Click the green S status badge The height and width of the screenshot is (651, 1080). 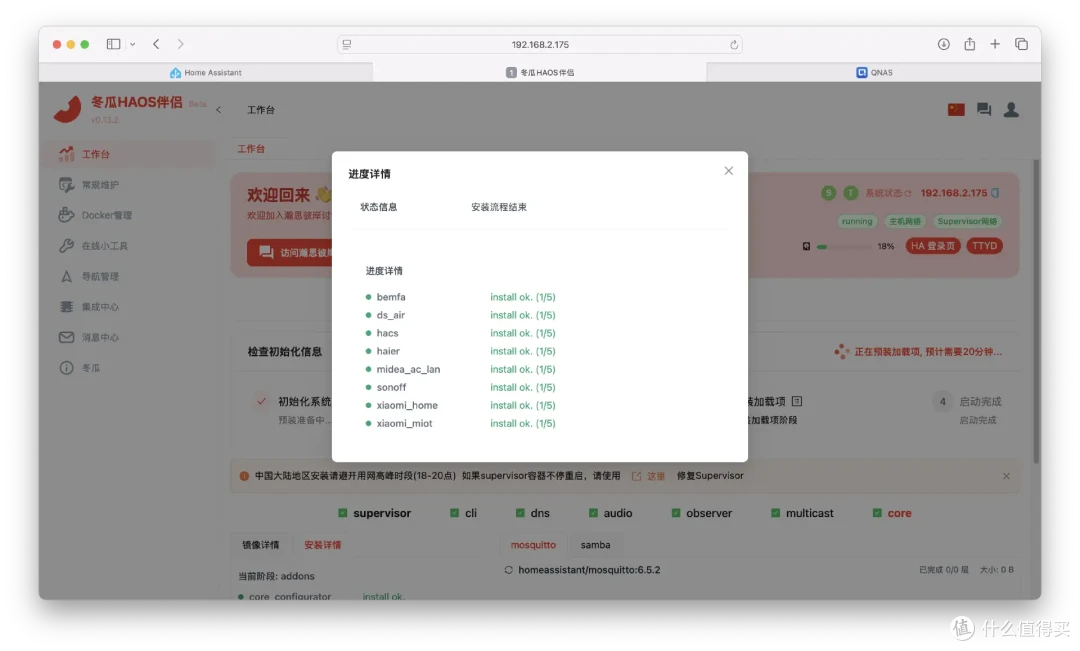click(x=829, y=193)
